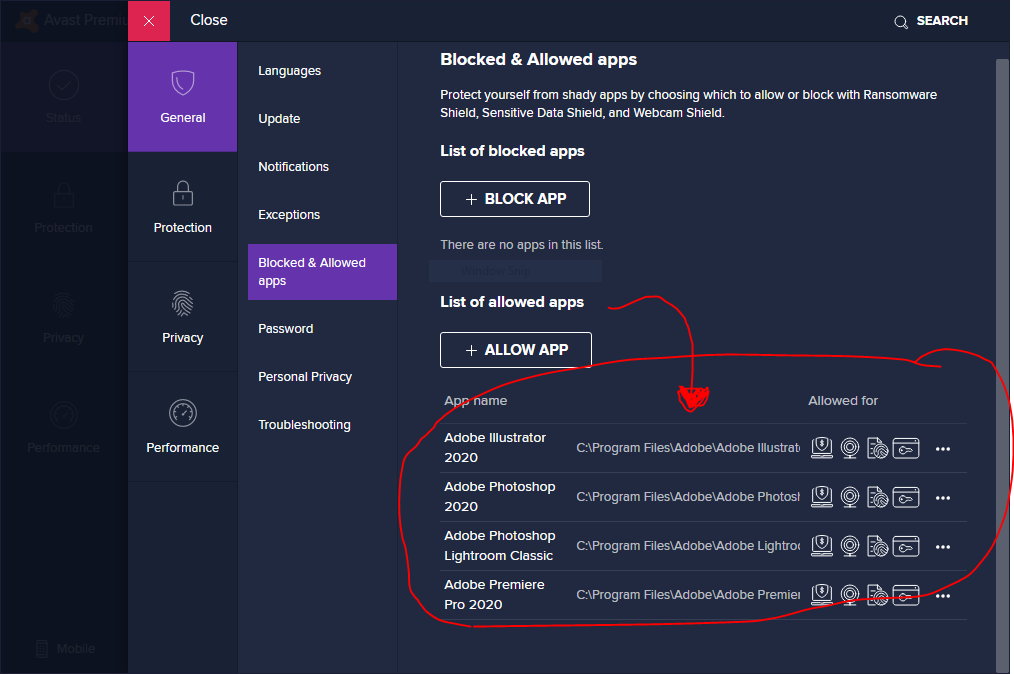
Task: Click Webcam Shield icon for Adobe Photoshop 2020
Action: [x=850, y=497]
